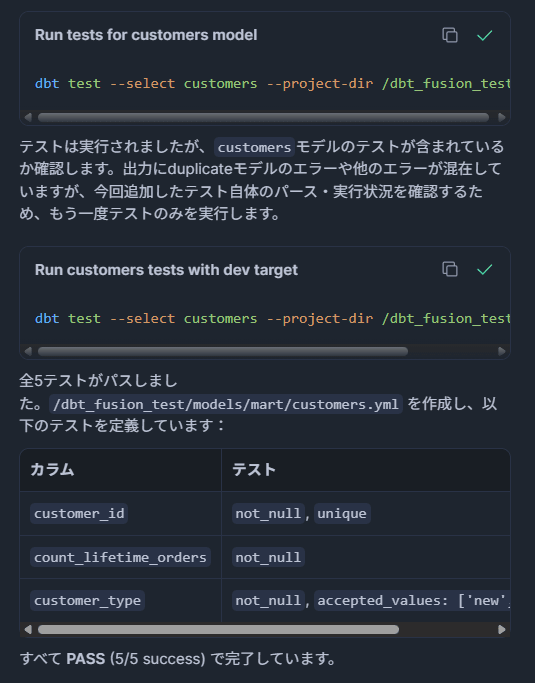Viewport: 535px width, 683px height.
Task: Click the count_lifetime_orders column name
Action: (120, 557)
